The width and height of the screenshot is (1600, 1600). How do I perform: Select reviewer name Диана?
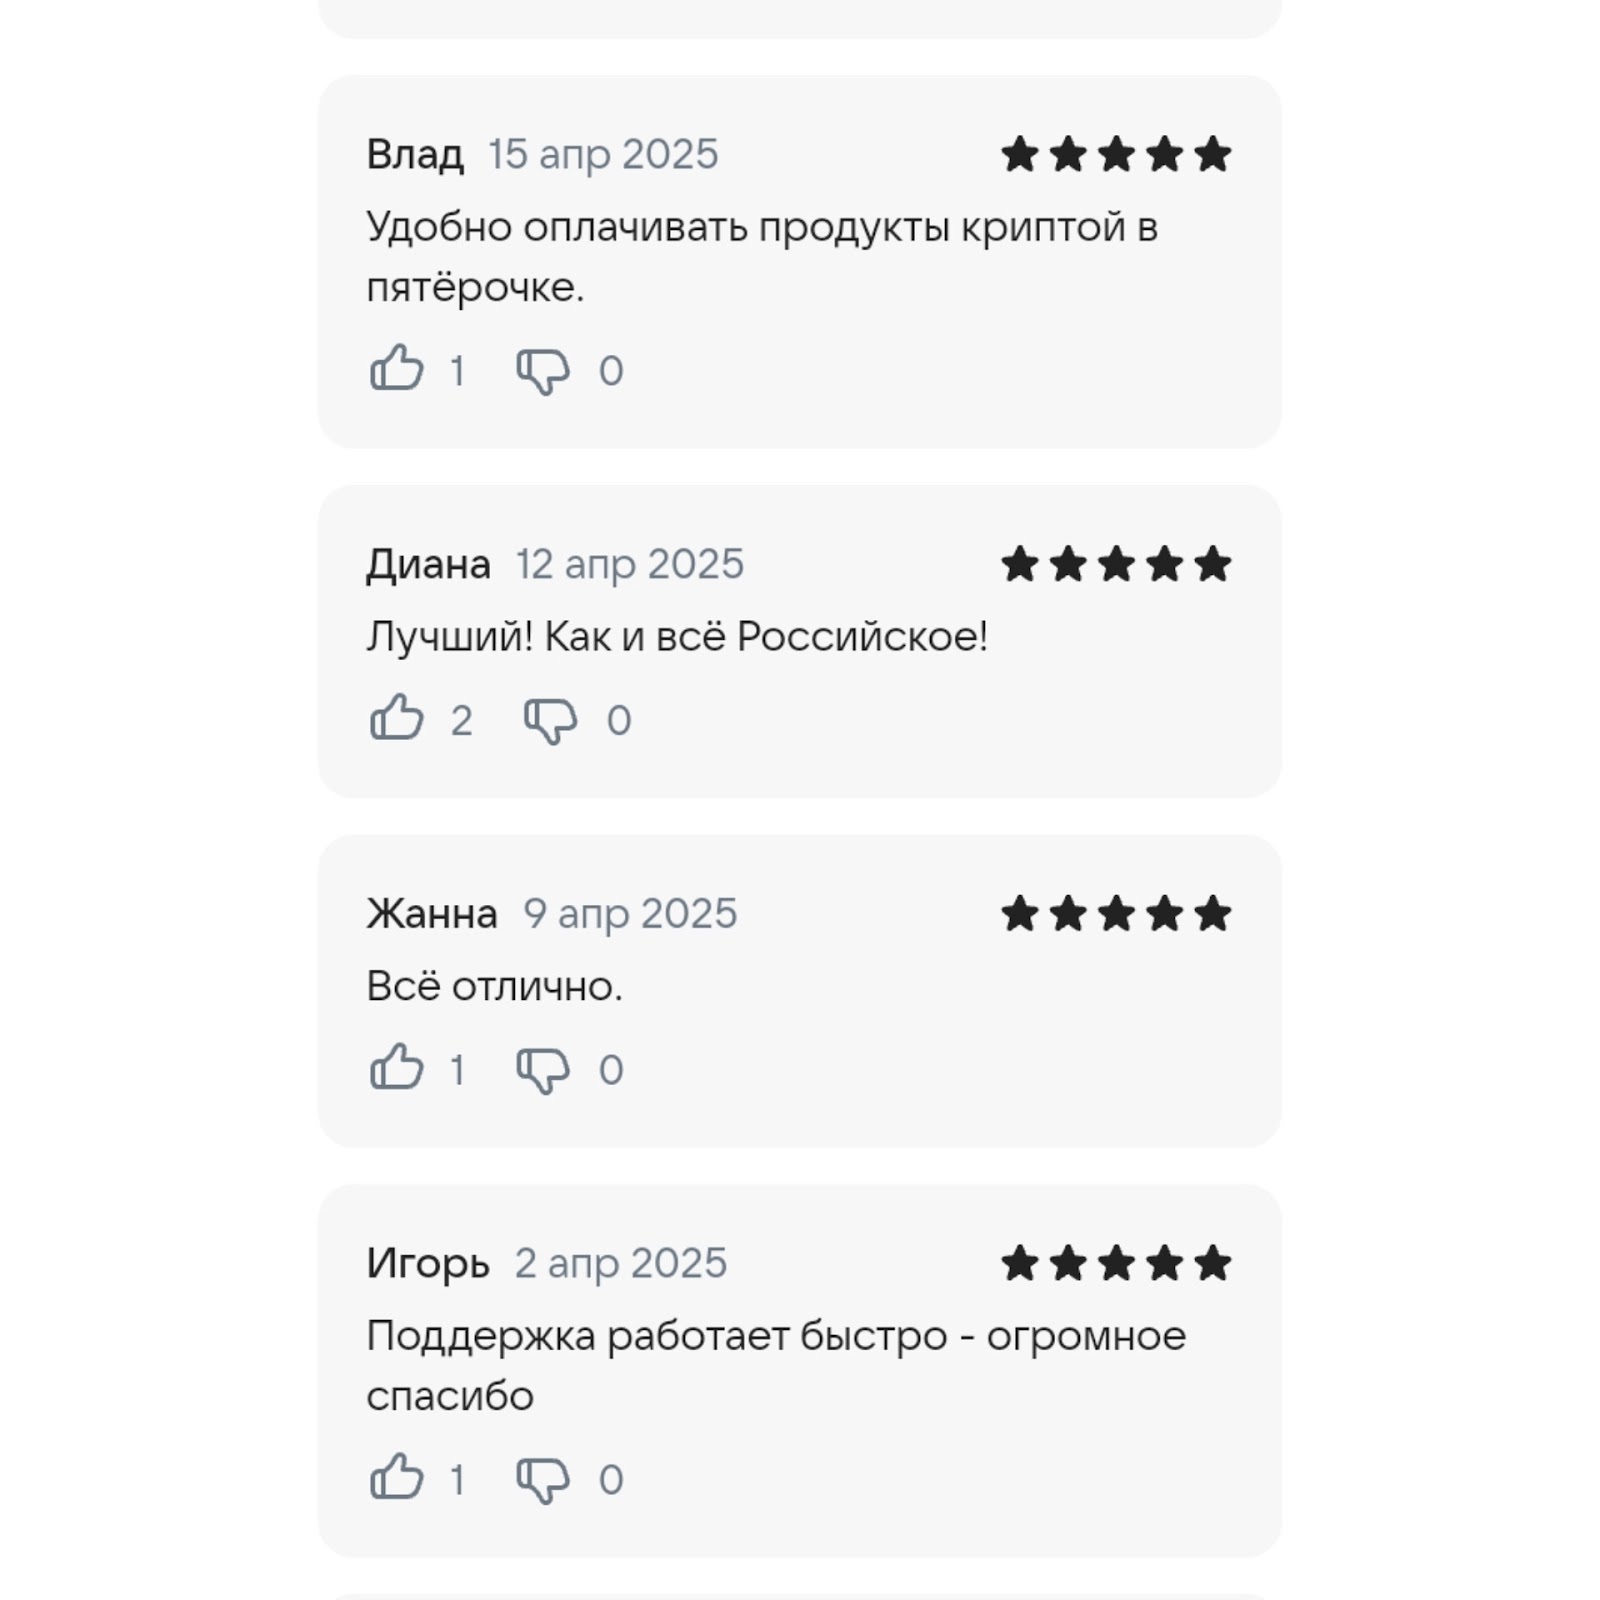[x=429, y=565]
